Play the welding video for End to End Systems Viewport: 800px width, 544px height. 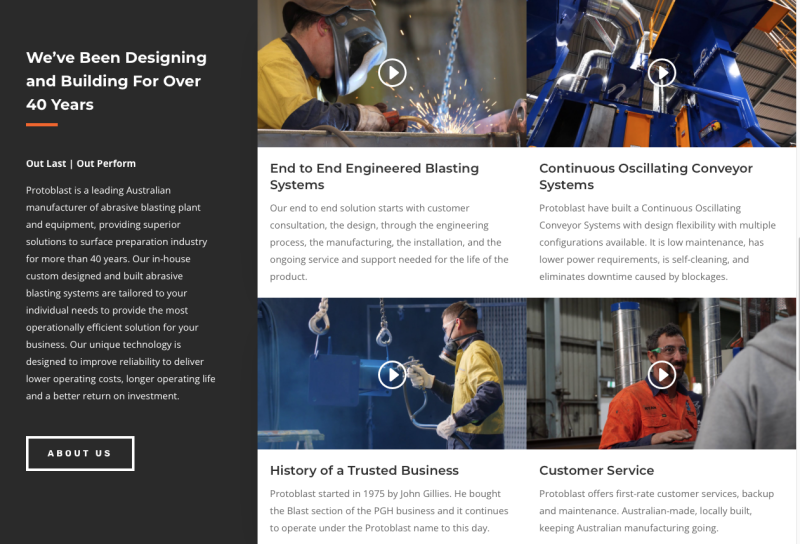[x=392, y=72]
